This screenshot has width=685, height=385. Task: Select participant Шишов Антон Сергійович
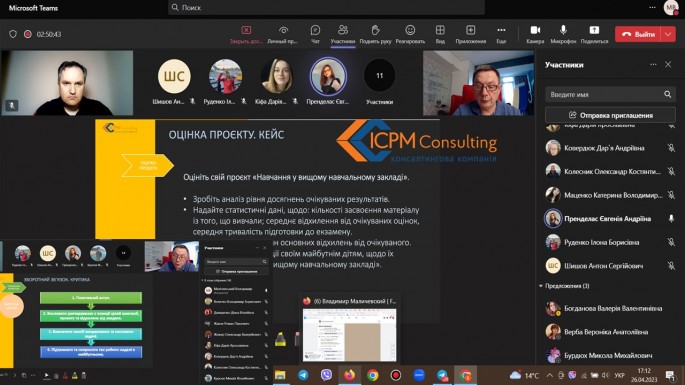point(610,266)
